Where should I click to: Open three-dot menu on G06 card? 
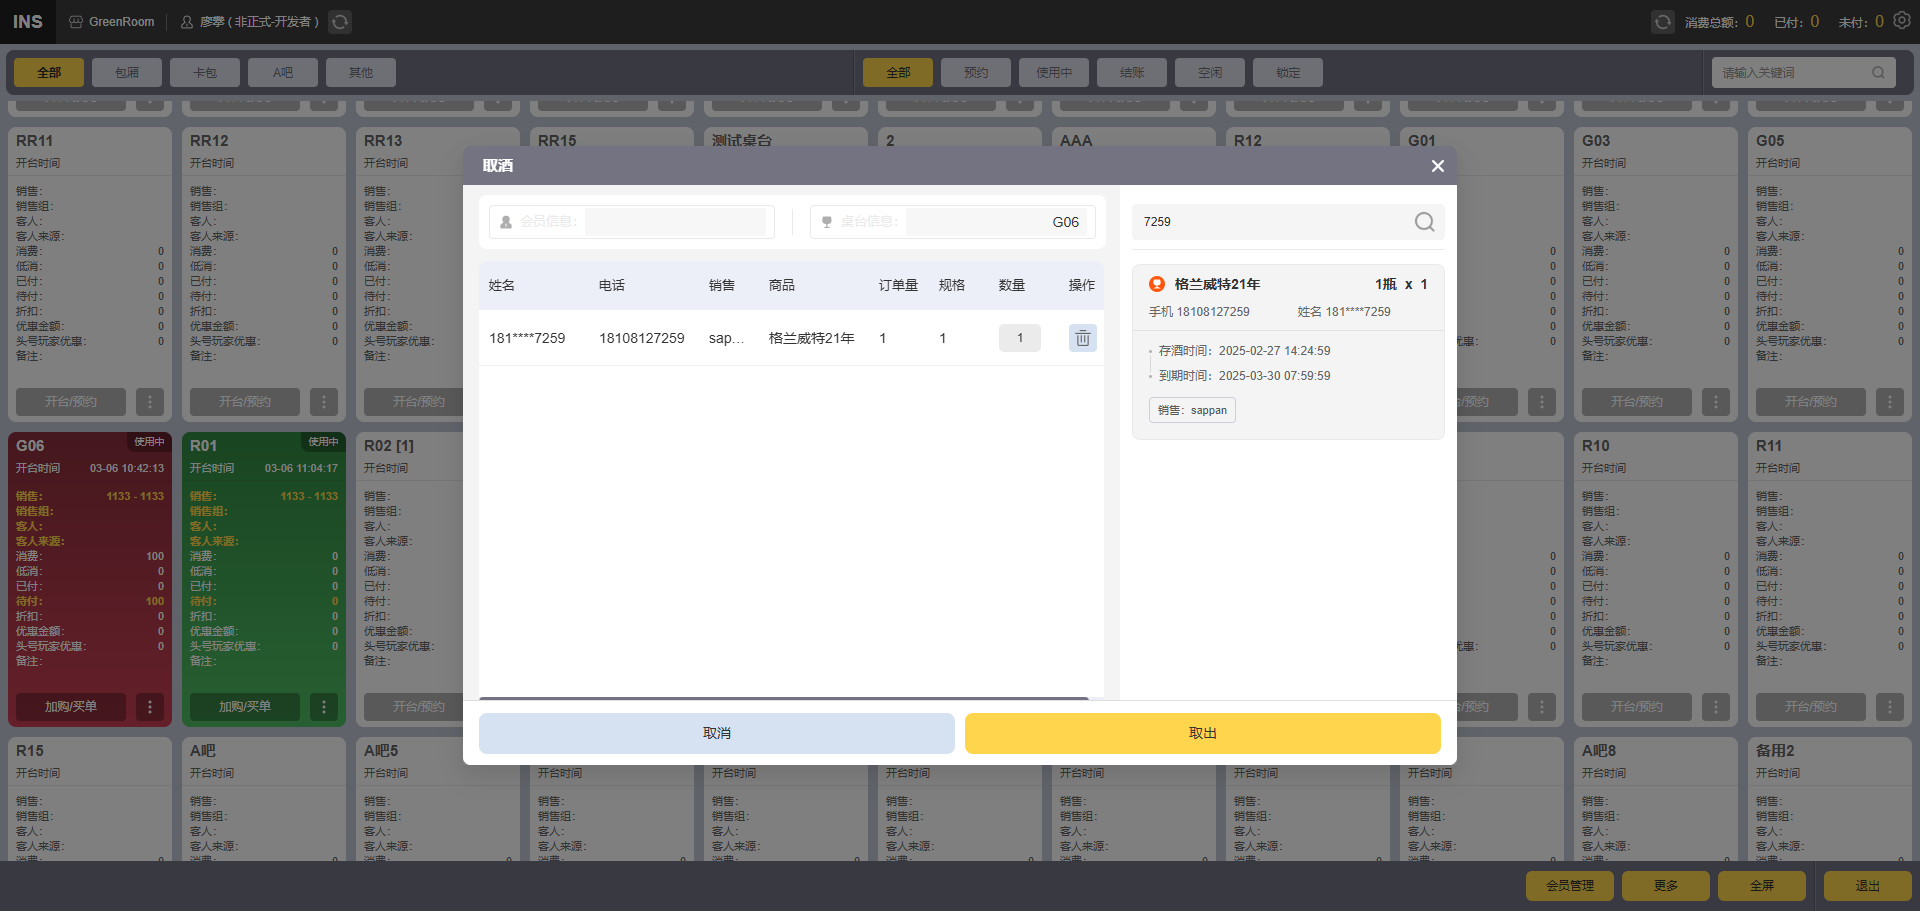[150, 707]
